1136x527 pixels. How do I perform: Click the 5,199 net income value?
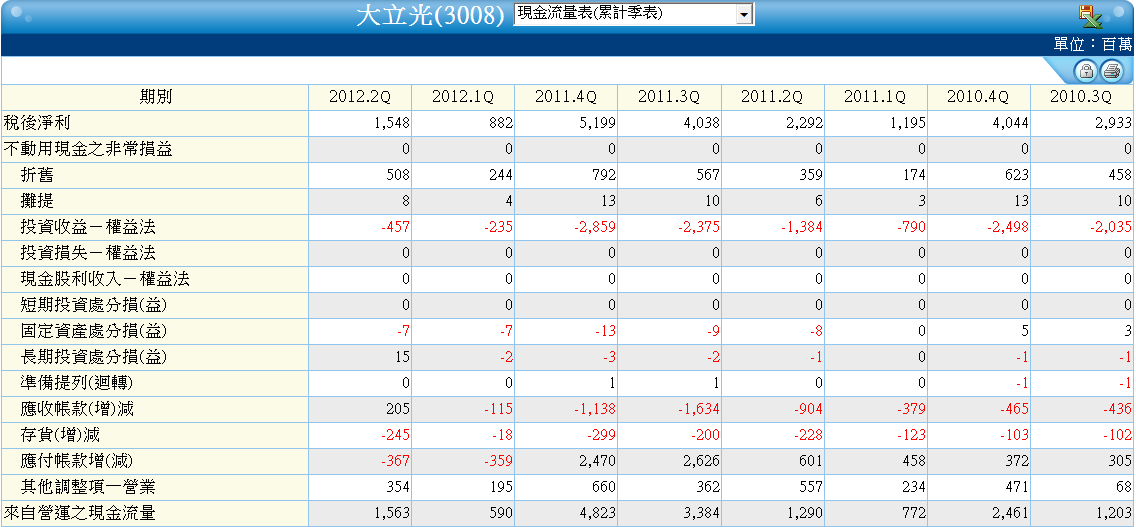point(598,123)
